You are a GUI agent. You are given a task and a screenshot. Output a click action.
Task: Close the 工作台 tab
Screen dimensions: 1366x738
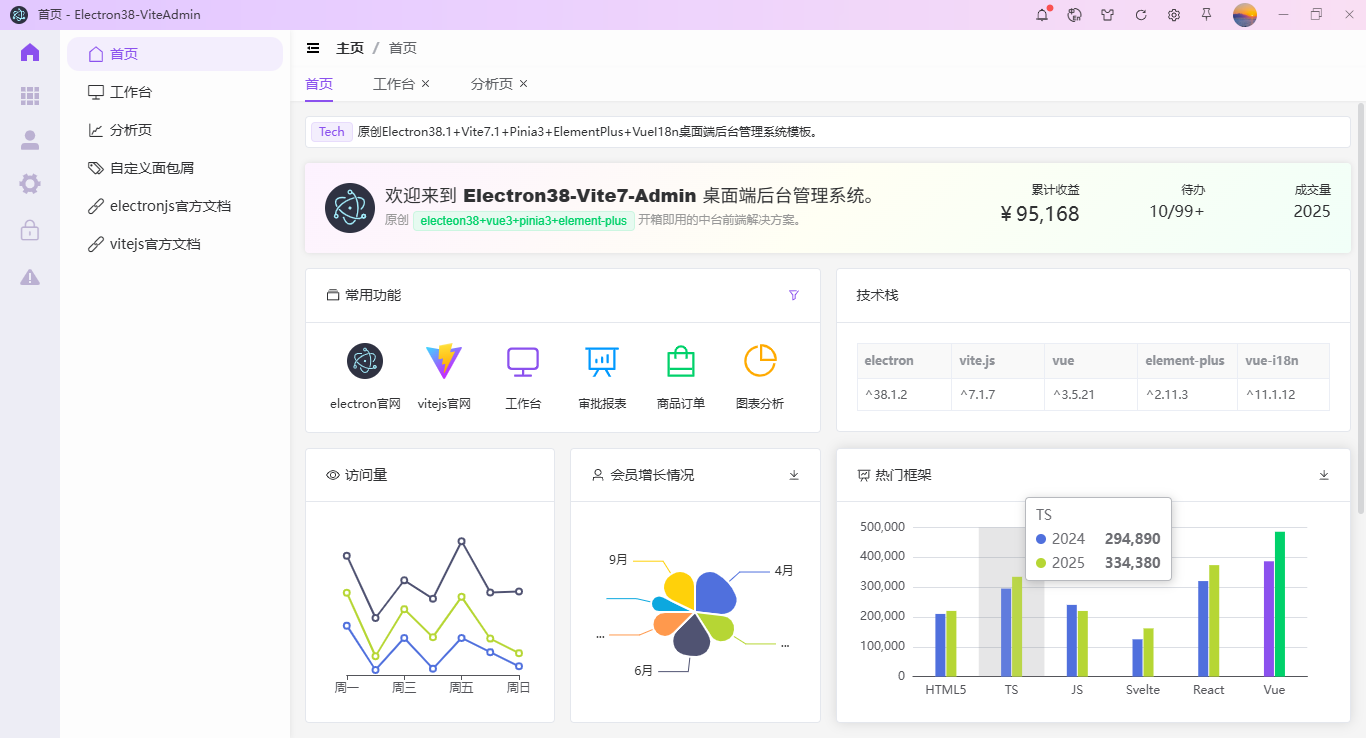click(x=426, y=84)
